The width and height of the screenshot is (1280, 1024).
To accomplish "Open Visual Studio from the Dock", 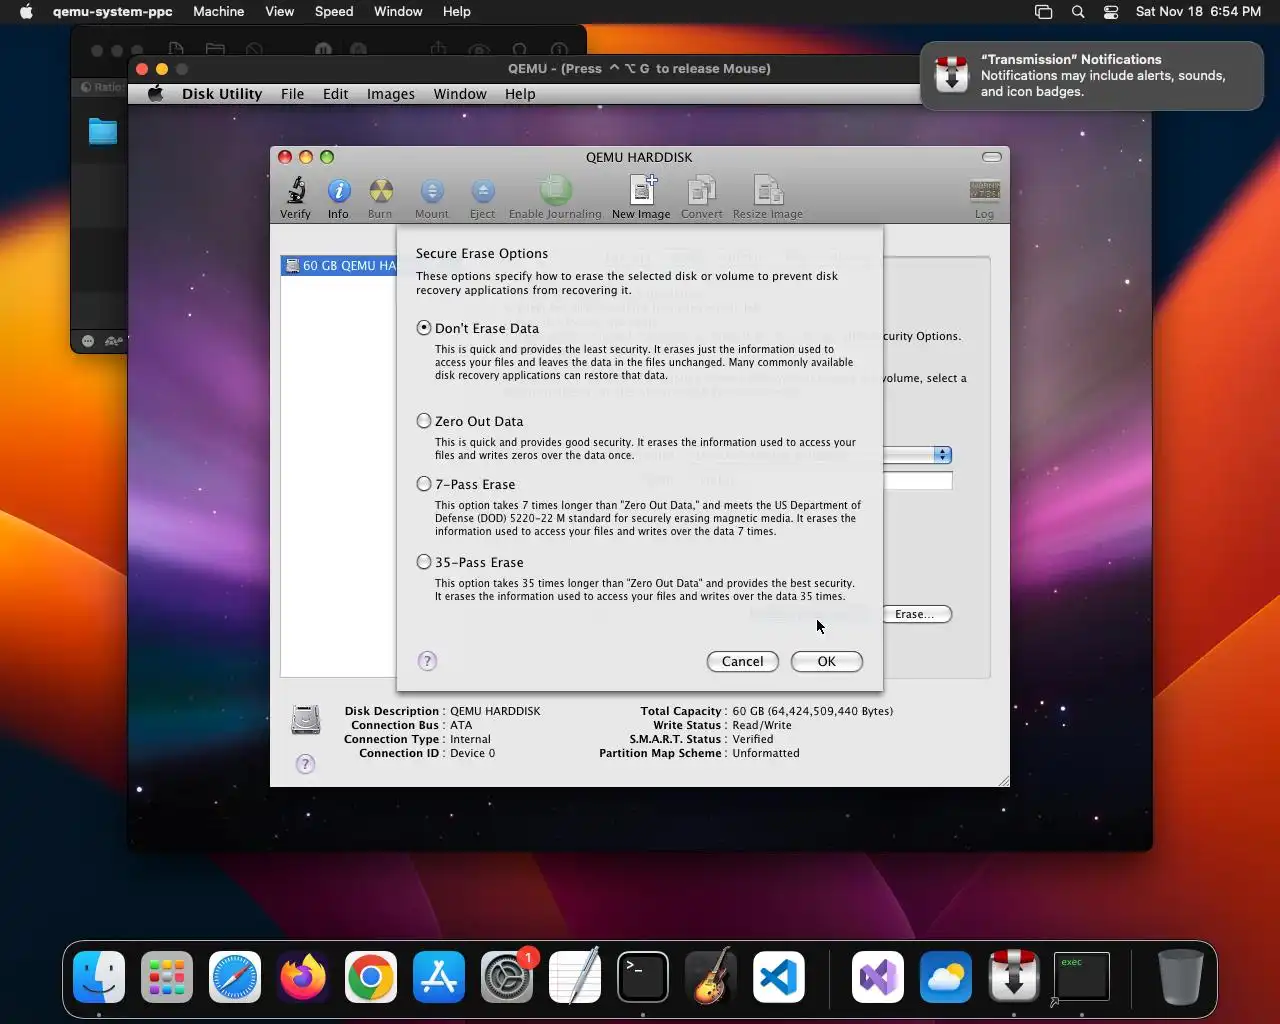I will pyautogui.click(x=878, y=977).
